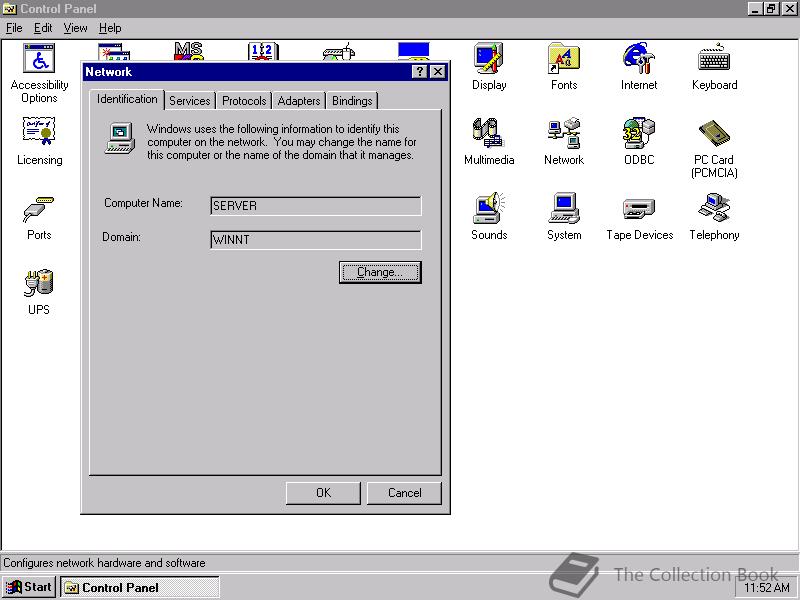Select the Fonts folder icon

564,58
